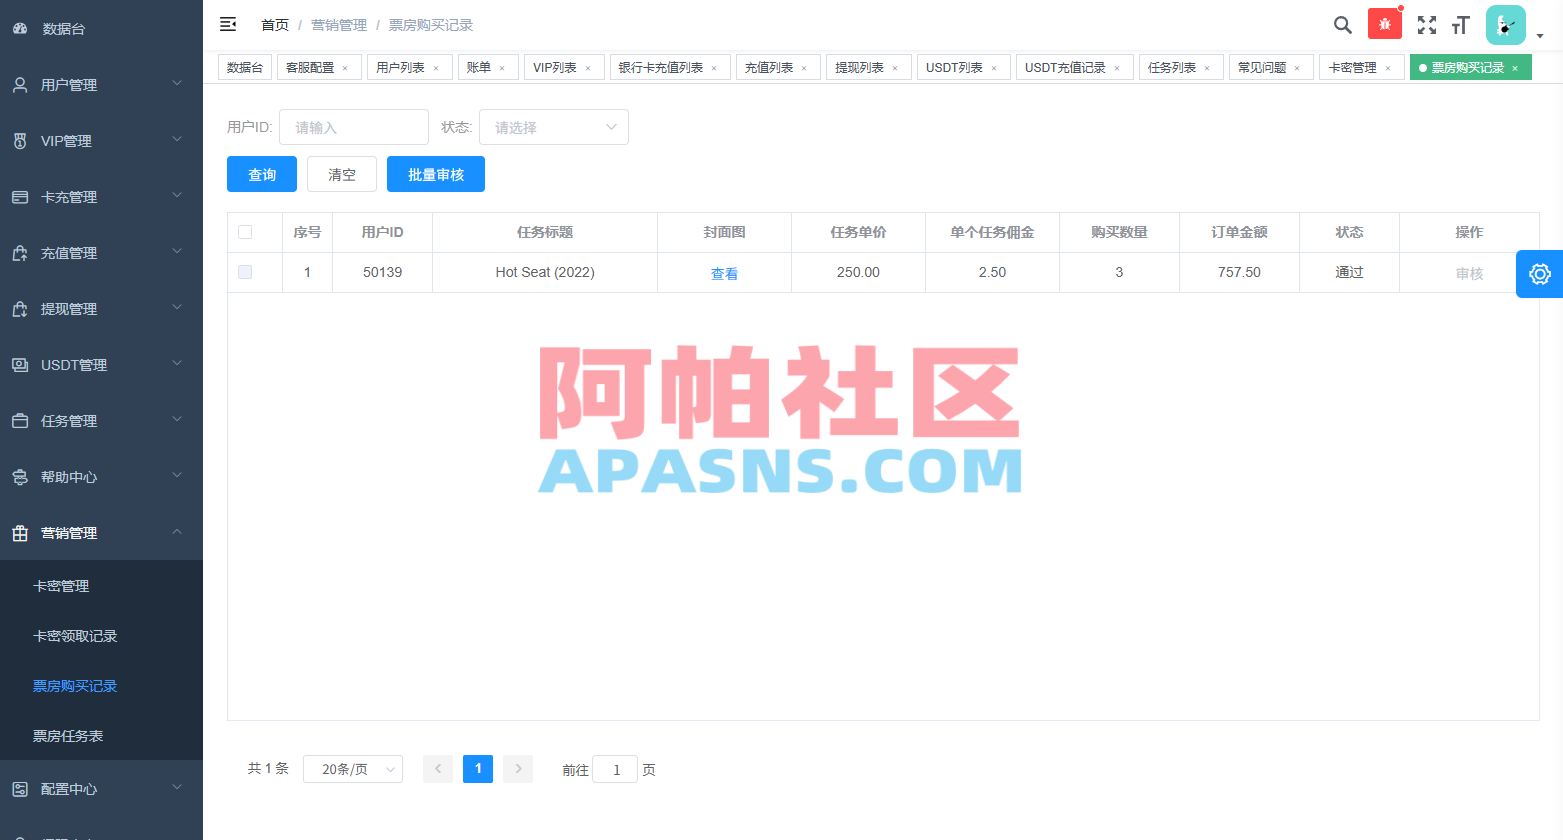Click the next page arrow
Screen dimensions: 1563x840
click(x=518, y=769)
